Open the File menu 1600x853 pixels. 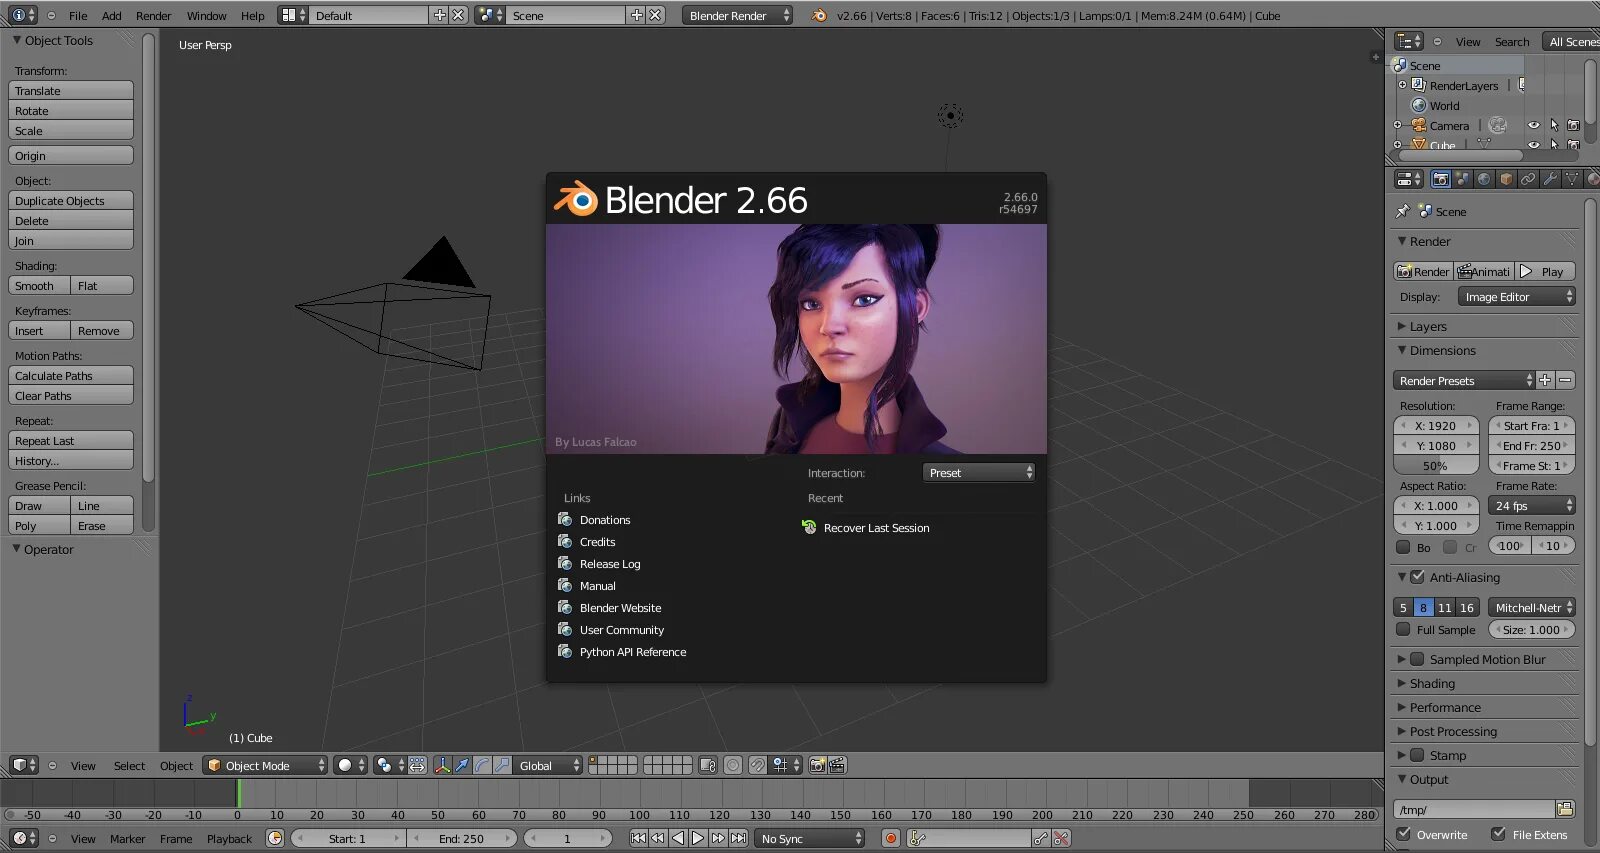coord(78,15)
